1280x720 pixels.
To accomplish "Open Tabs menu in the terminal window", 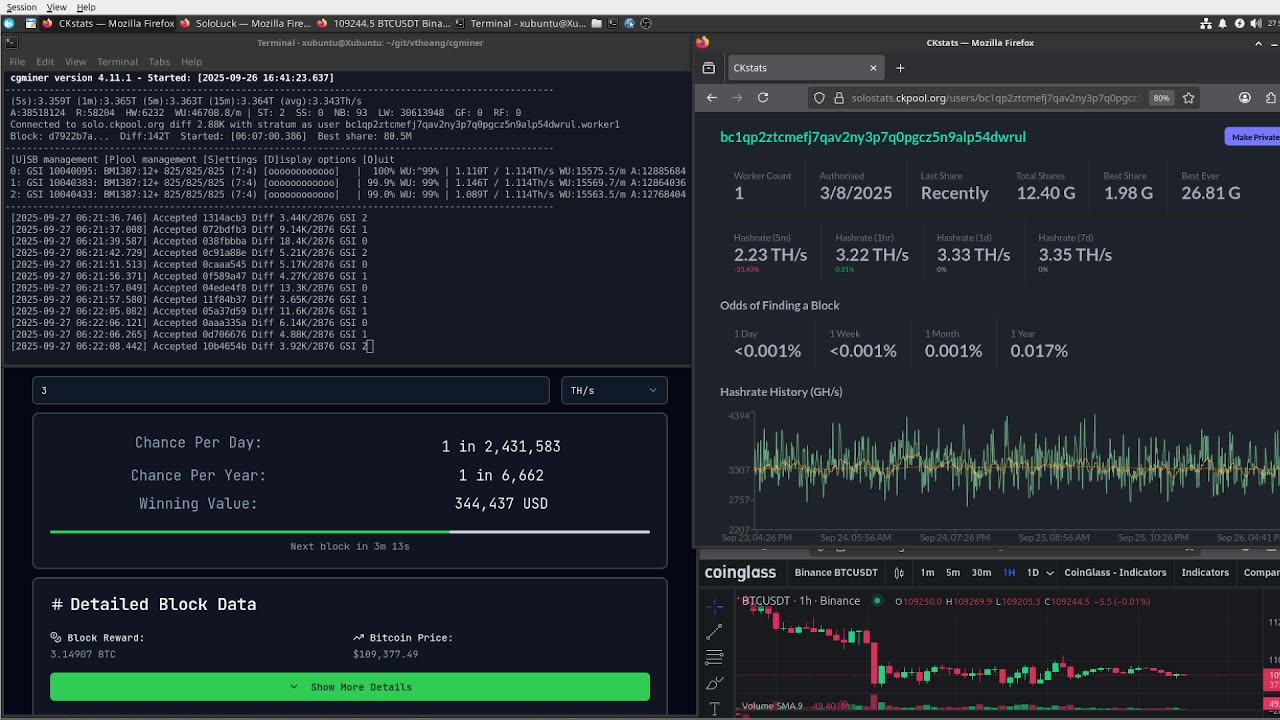I will [x=159, y=62].
